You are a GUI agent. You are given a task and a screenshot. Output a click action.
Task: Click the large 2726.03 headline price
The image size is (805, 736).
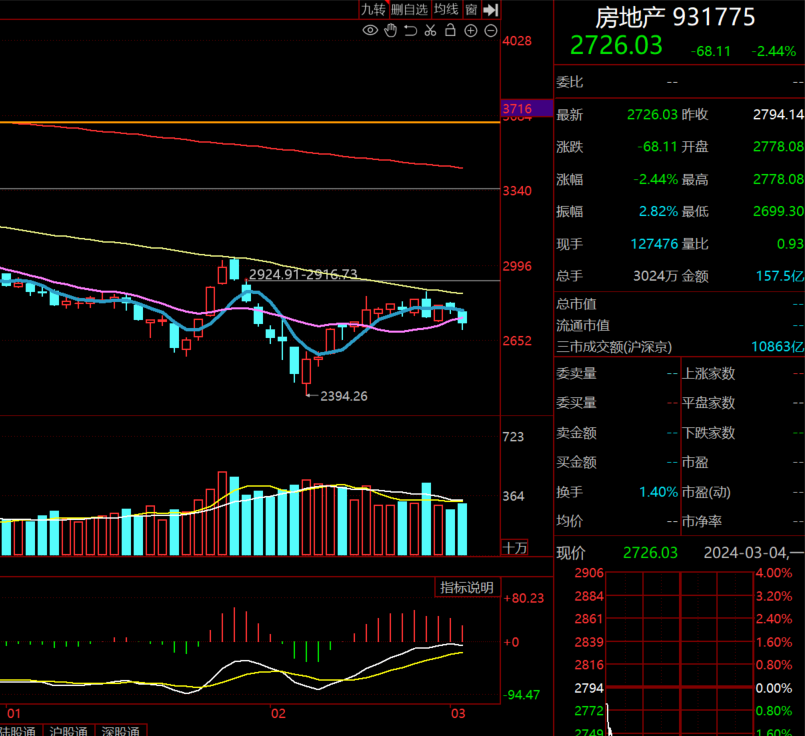tap(616, 45)
